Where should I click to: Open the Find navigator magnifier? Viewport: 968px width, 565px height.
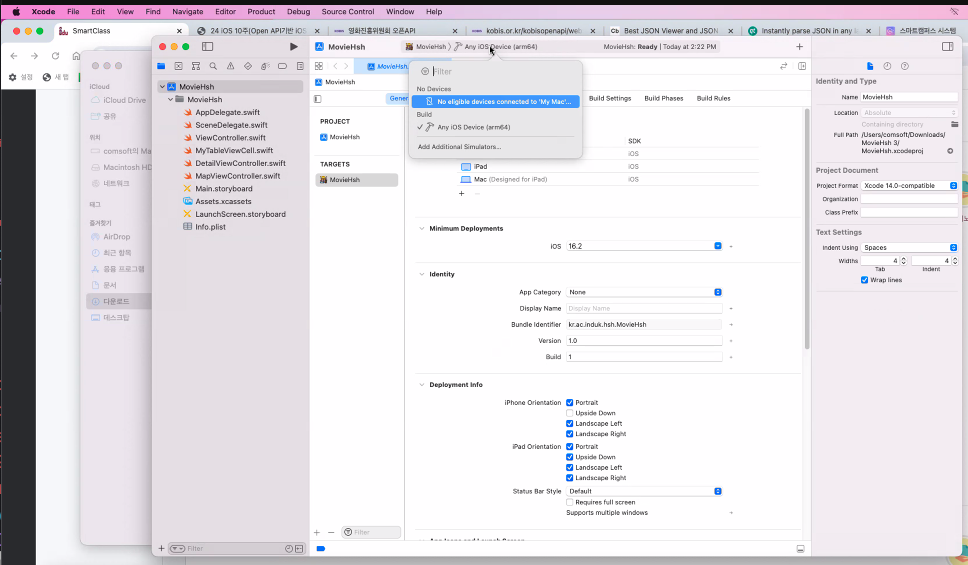click(213, 66)
